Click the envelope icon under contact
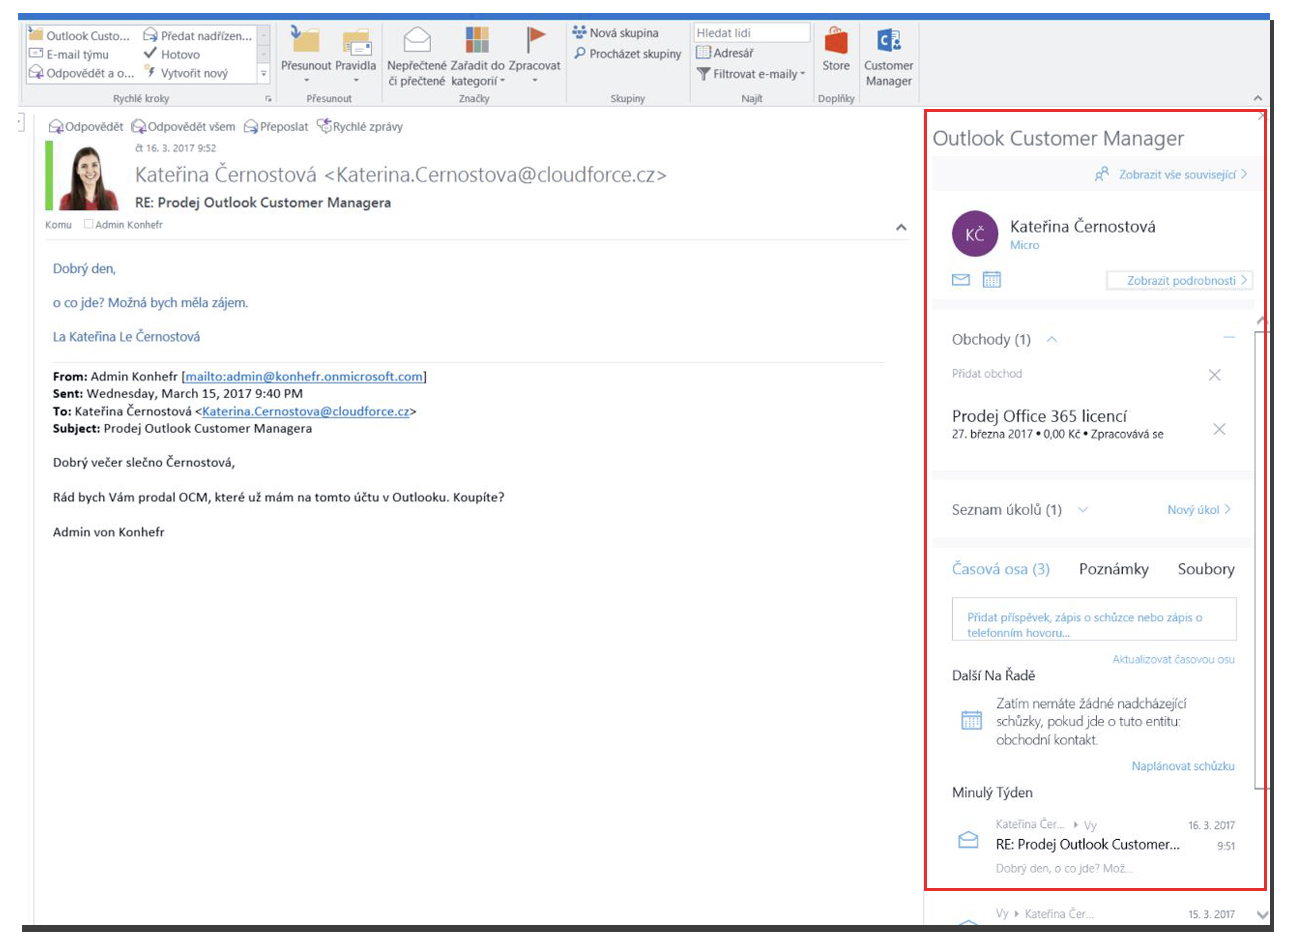The image size is (1295, 943). pyautogui.click(x=961, y=280)
